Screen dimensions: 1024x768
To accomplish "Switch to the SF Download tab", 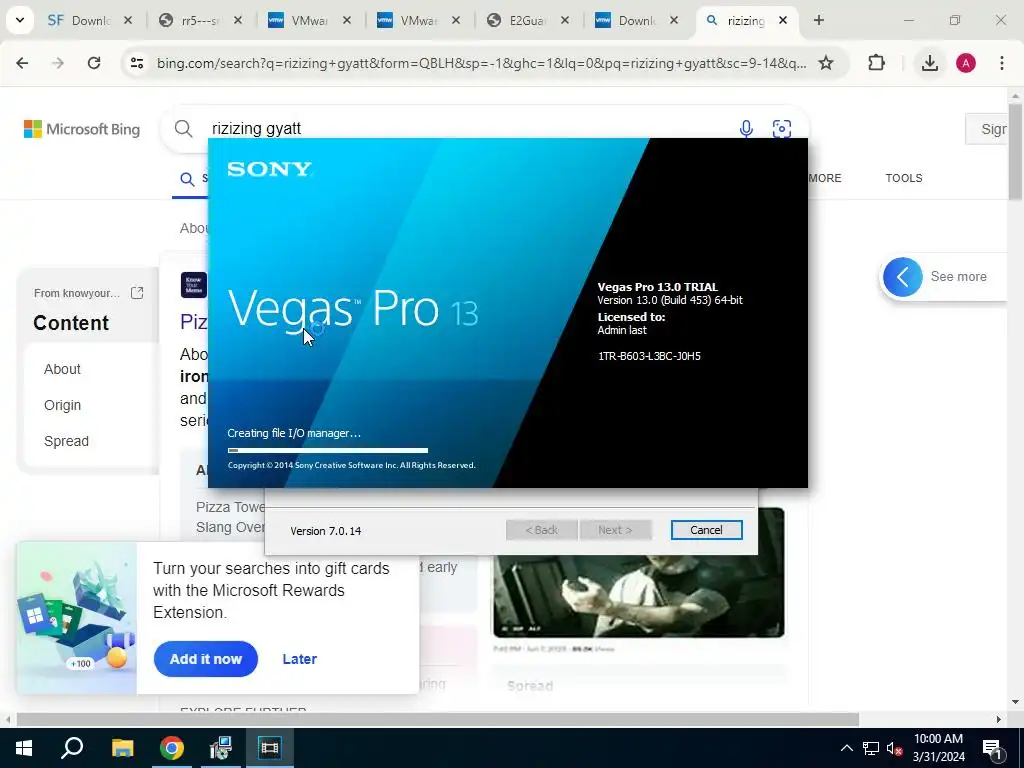I will (89, 20).
